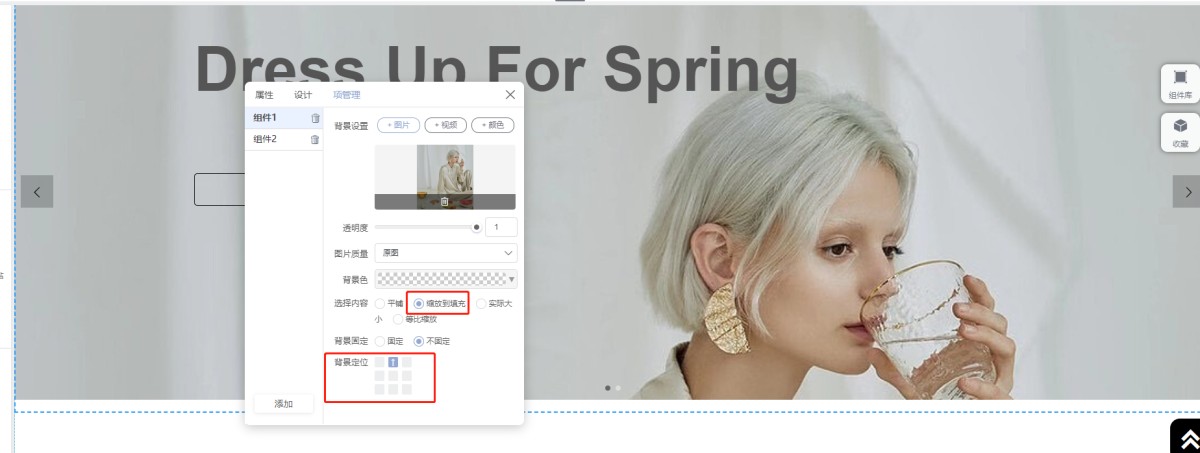The image size is (1200, 453).
Task: Click the scroll-to-top double chevron icon
Action: 1188,439
